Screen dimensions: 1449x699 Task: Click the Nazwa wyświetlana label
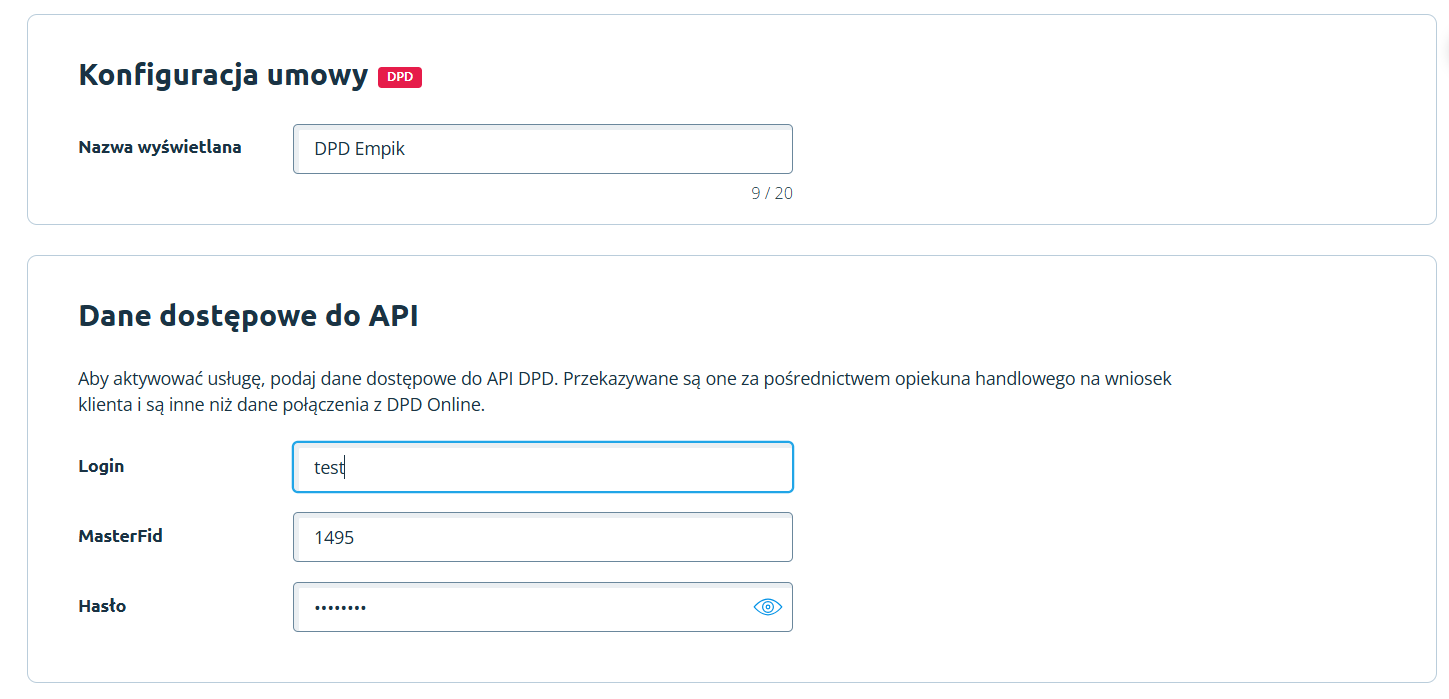tap(160, 147)
